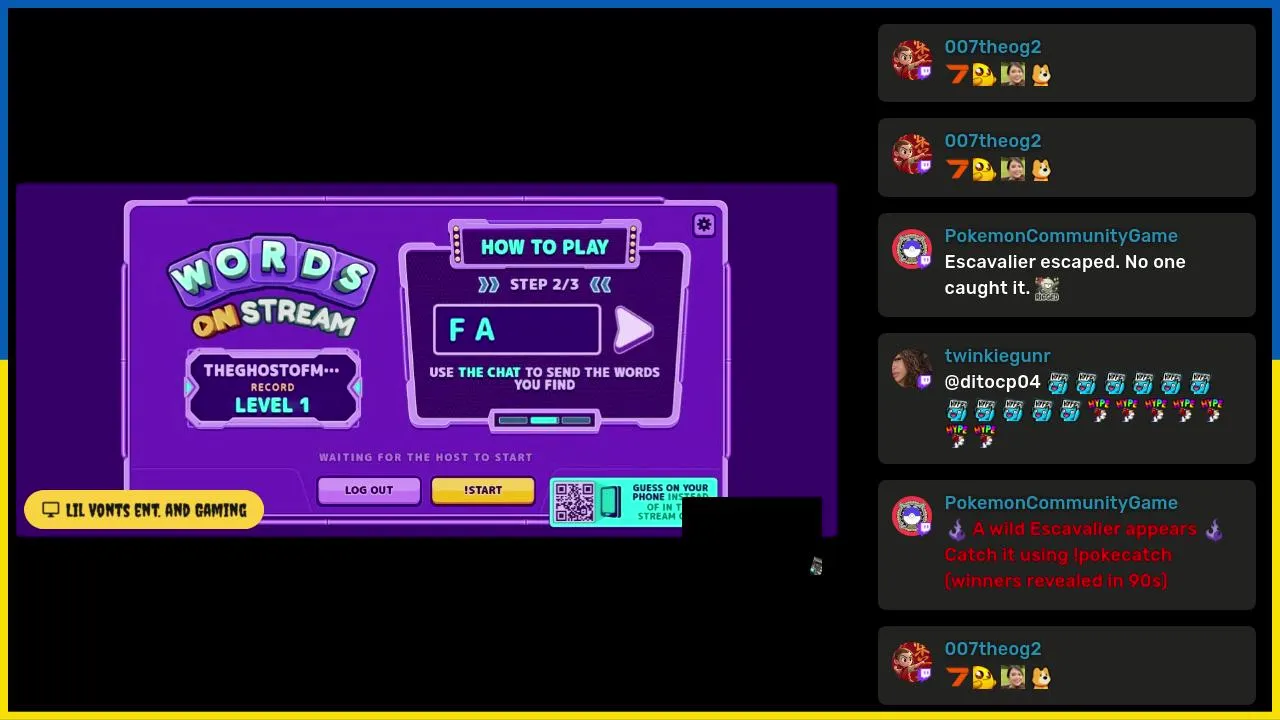This screenshot has width=1280, height=720.
Task: Click the "Escavalier escaped. No one caught it." message
Action: 1065,275
